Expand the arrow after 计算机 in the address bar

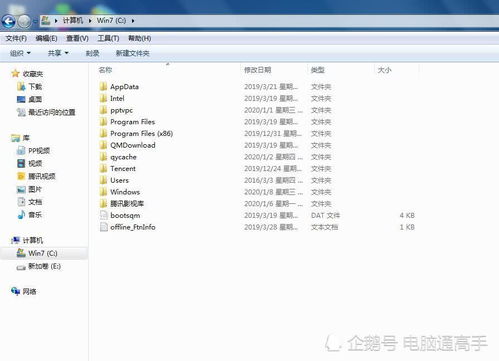[90, 21]
